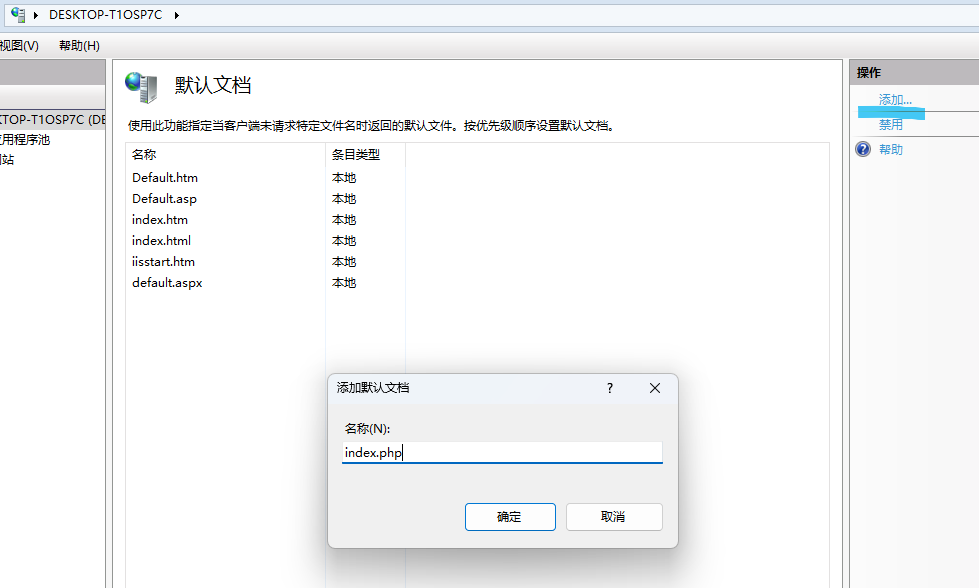Screen dimensions: 979x588
Task: Click the blue help question icon
Action: [863, 149]
